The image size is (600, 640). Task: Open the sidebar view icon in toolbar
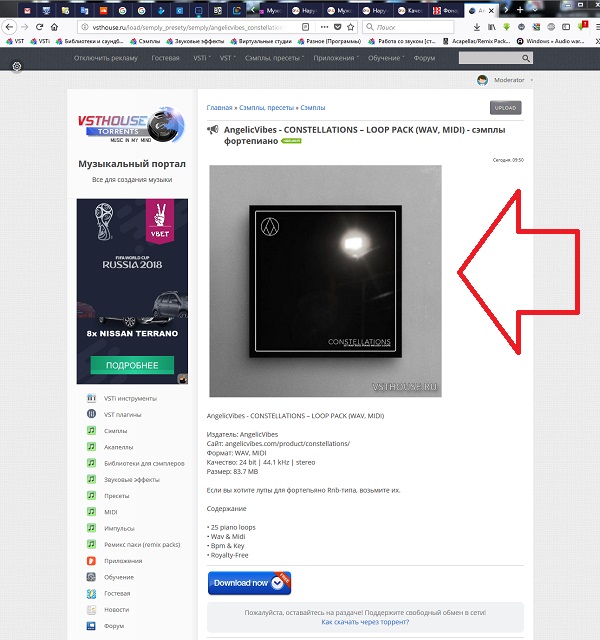click(566, 27)
